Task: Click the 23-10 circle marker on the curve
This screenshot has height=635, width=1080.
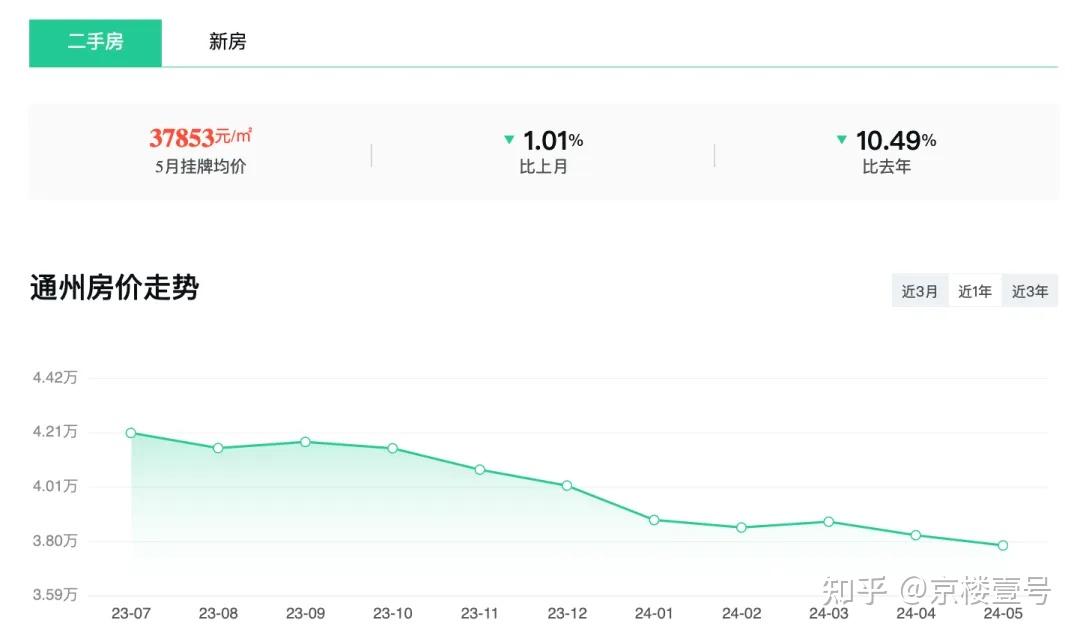Action: point(392,447)
